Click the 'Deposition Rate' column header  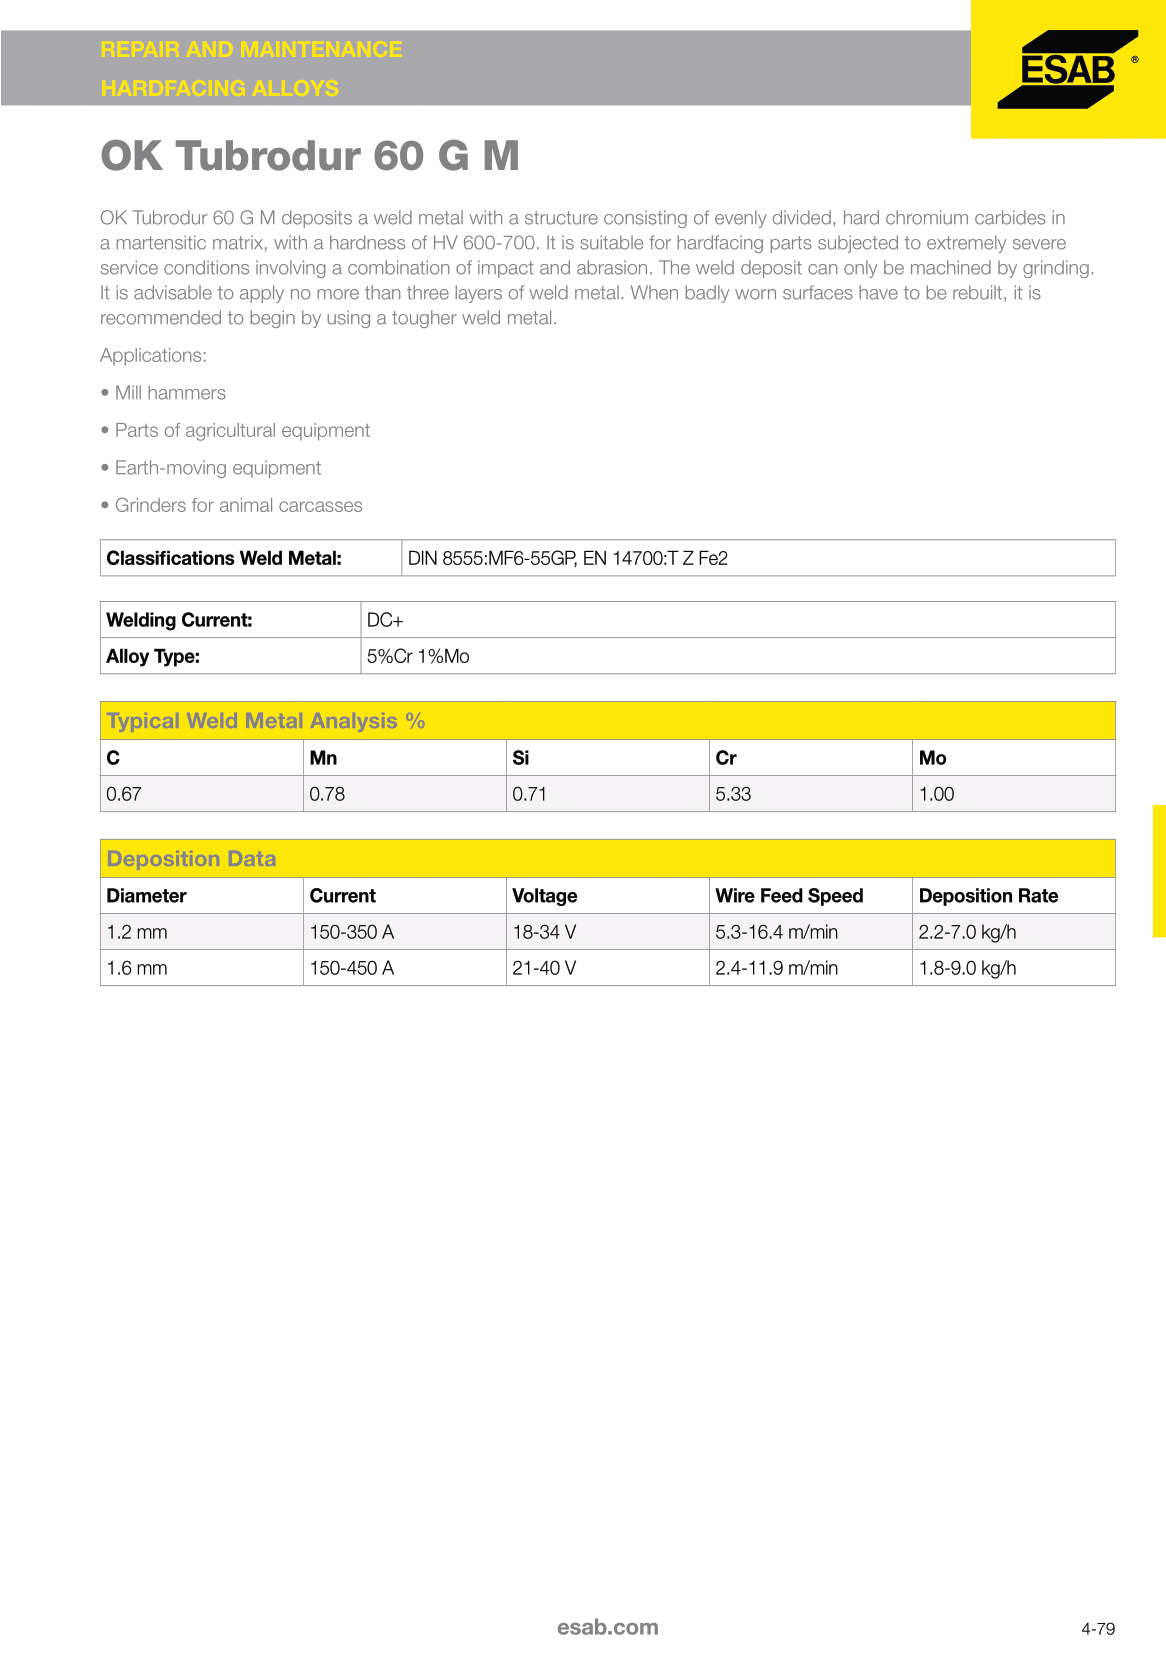(1014, 896)
